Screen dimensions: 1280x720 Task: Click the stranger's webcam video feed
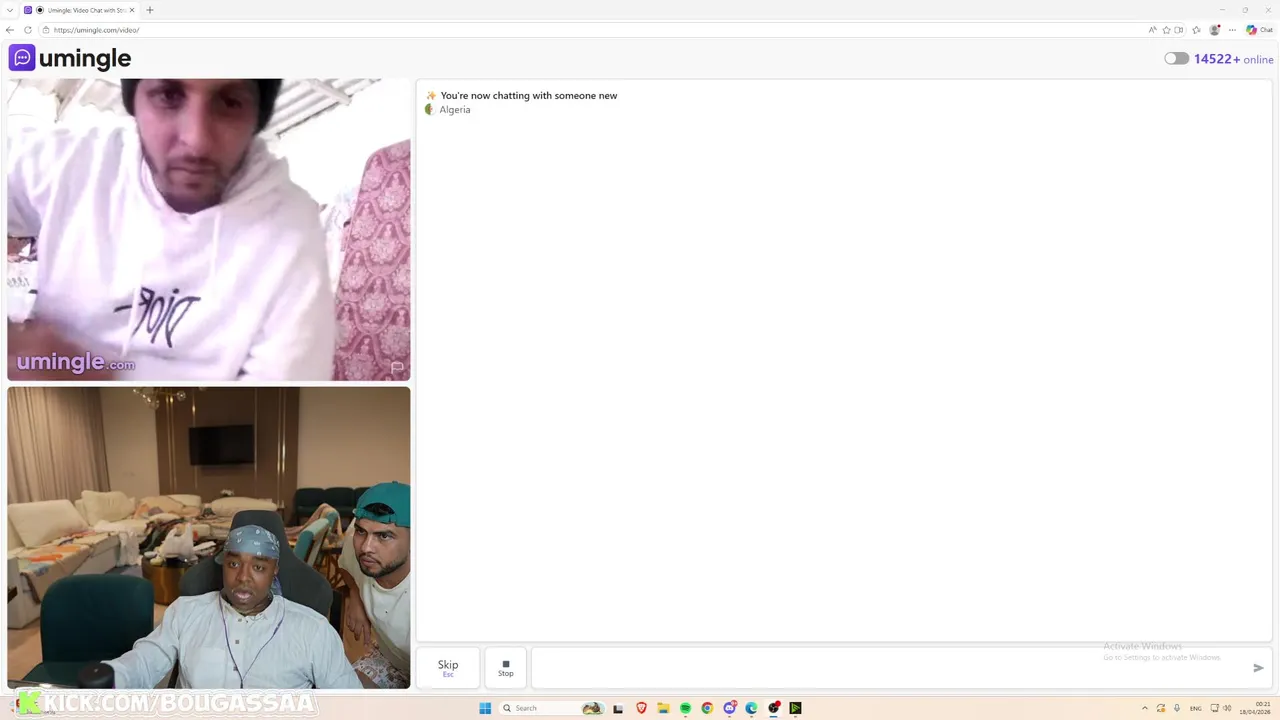coord(208,230)
